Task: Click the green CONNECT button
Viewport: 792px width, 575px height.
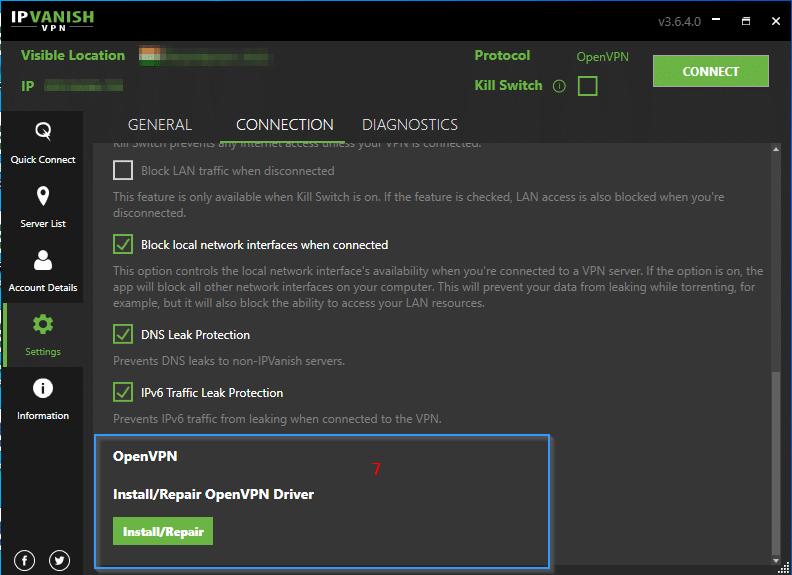Action: pyautogui.click(x=711, y=71)
